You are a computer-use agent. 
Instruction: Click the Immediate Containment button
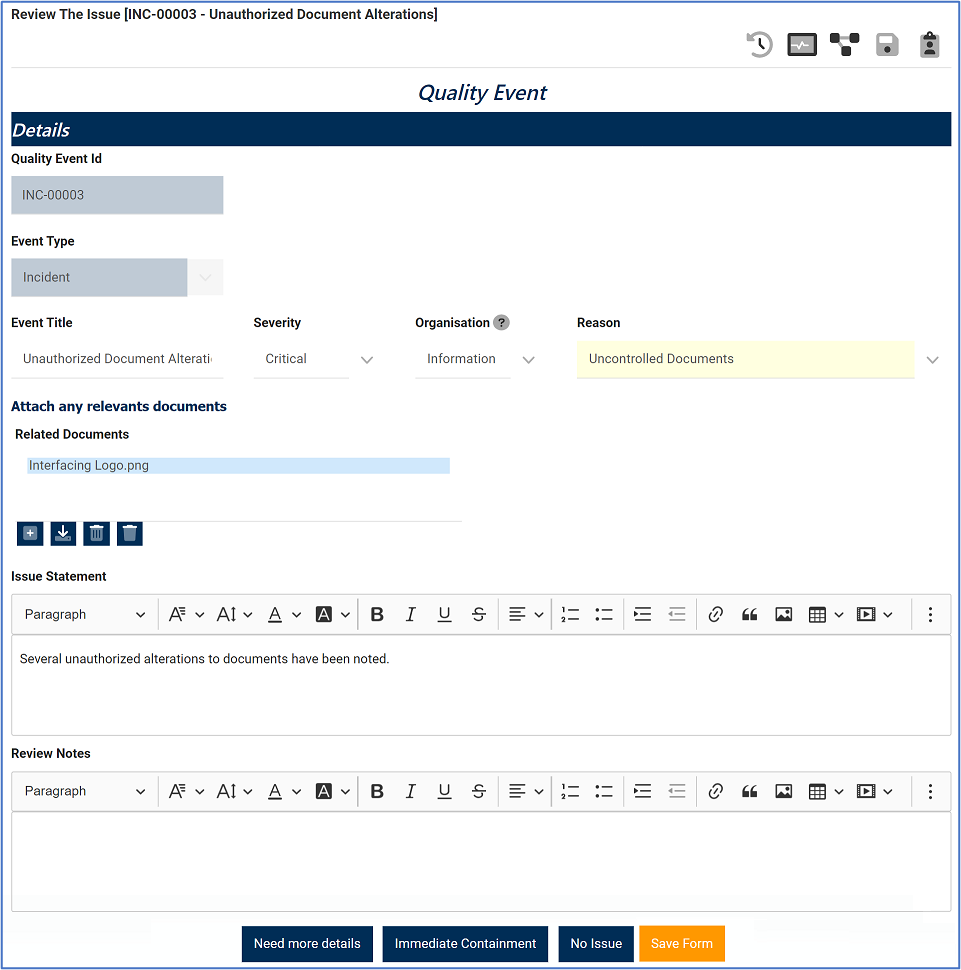(465, 943)
